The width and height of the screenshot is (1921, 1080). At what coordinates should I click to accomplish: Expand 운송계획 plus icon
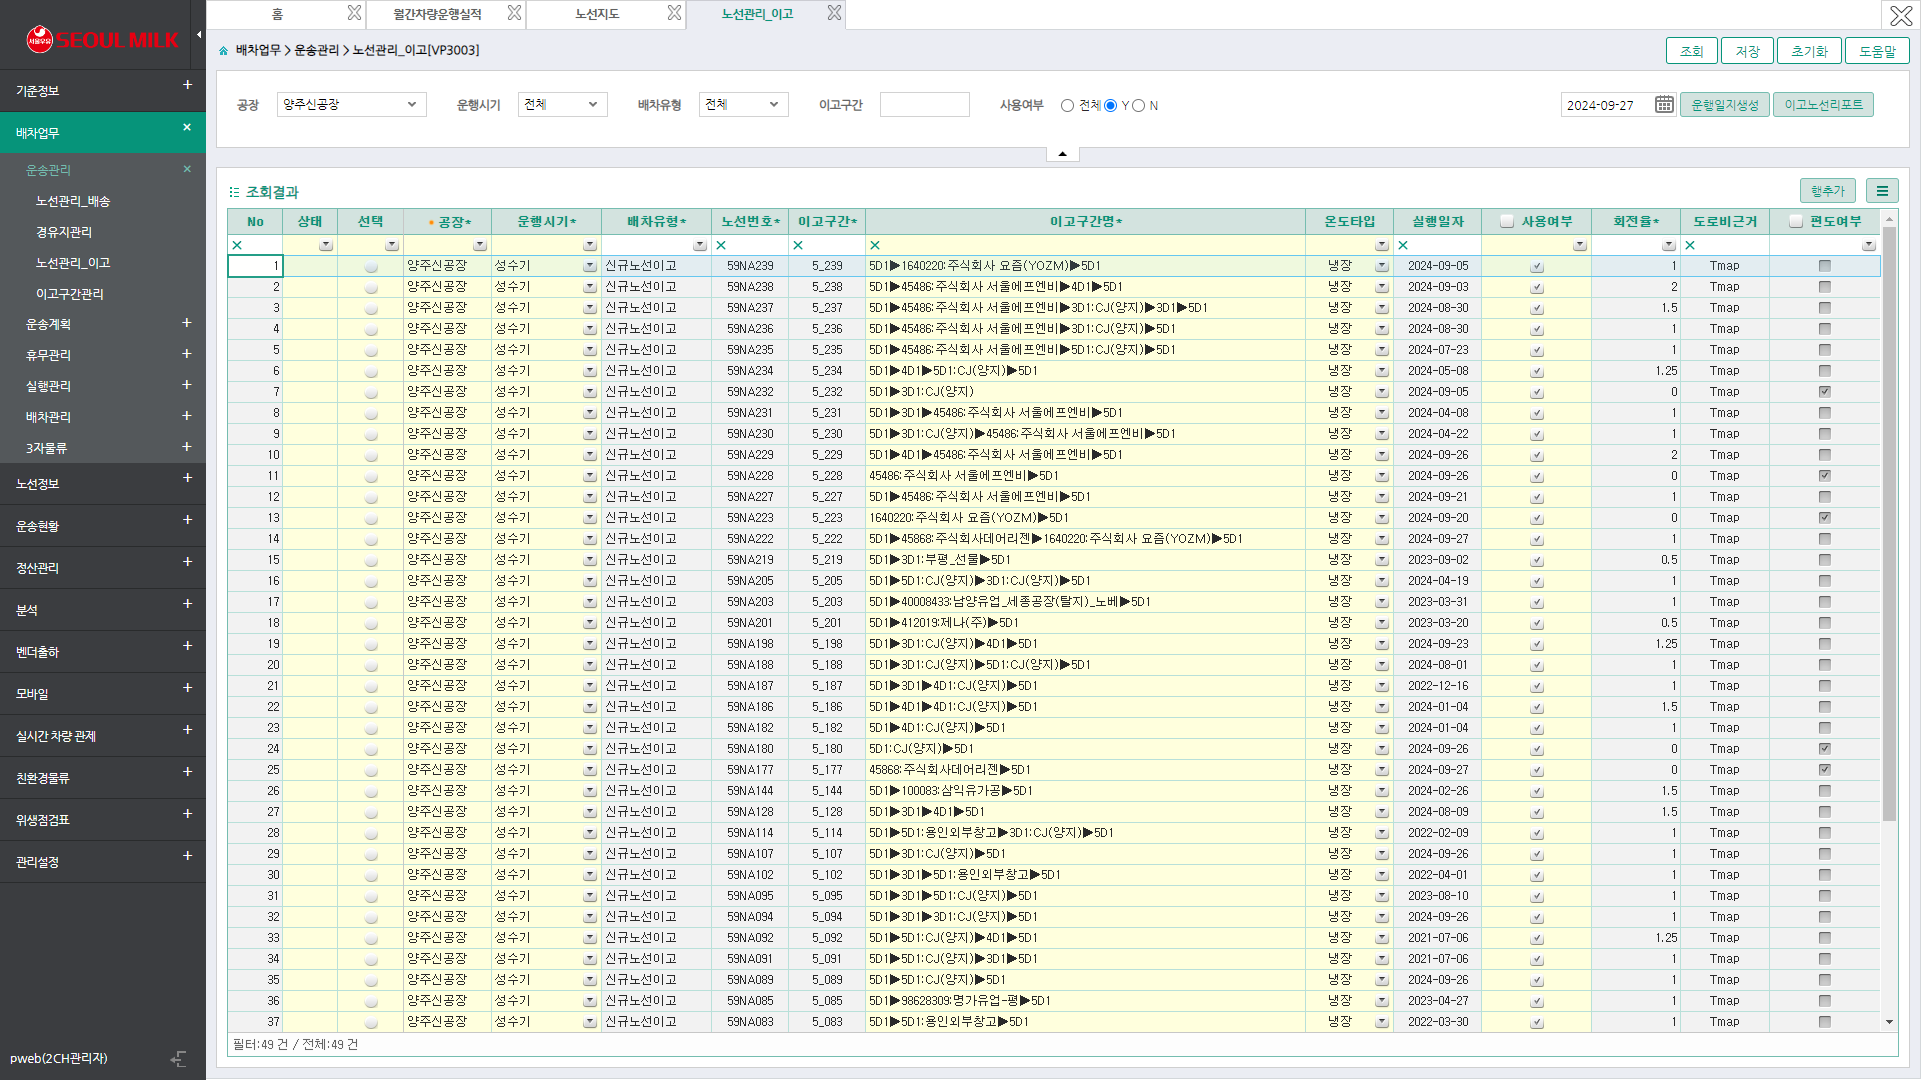pos(187,322)
